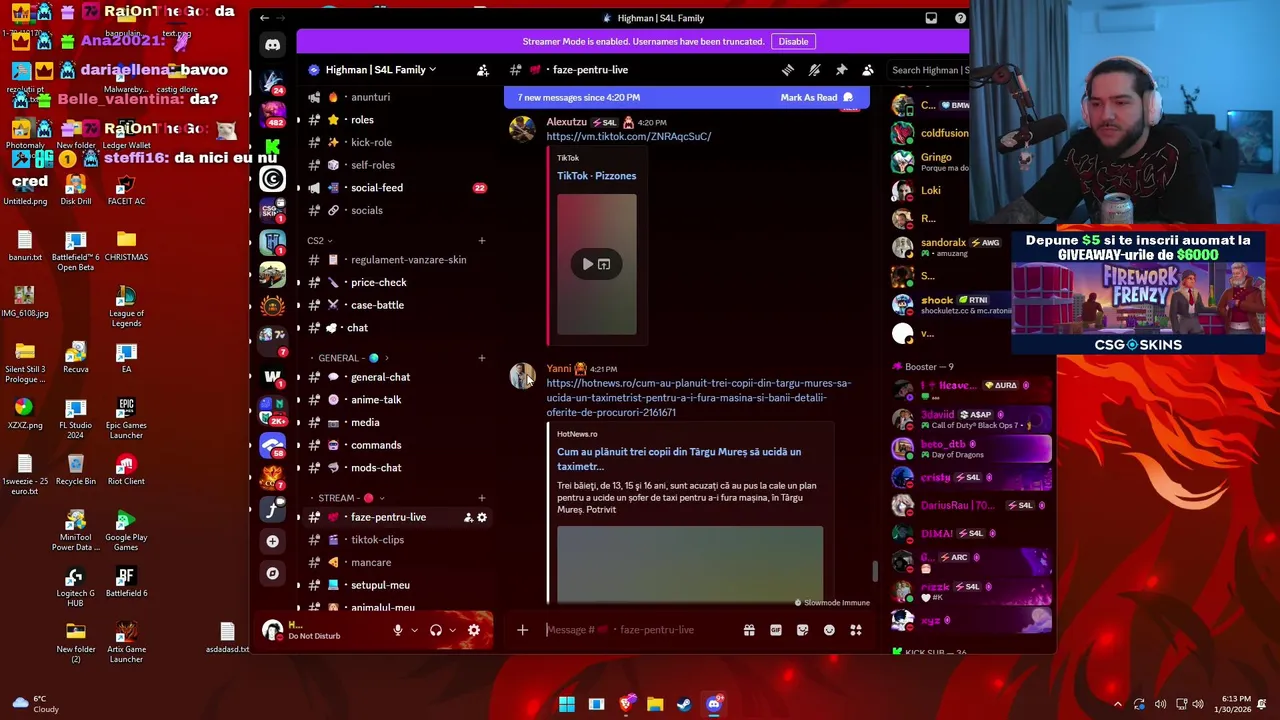Click the Add a Server plus icon
This screenshot has height=720, width=1280.
[x=272, y=541]
